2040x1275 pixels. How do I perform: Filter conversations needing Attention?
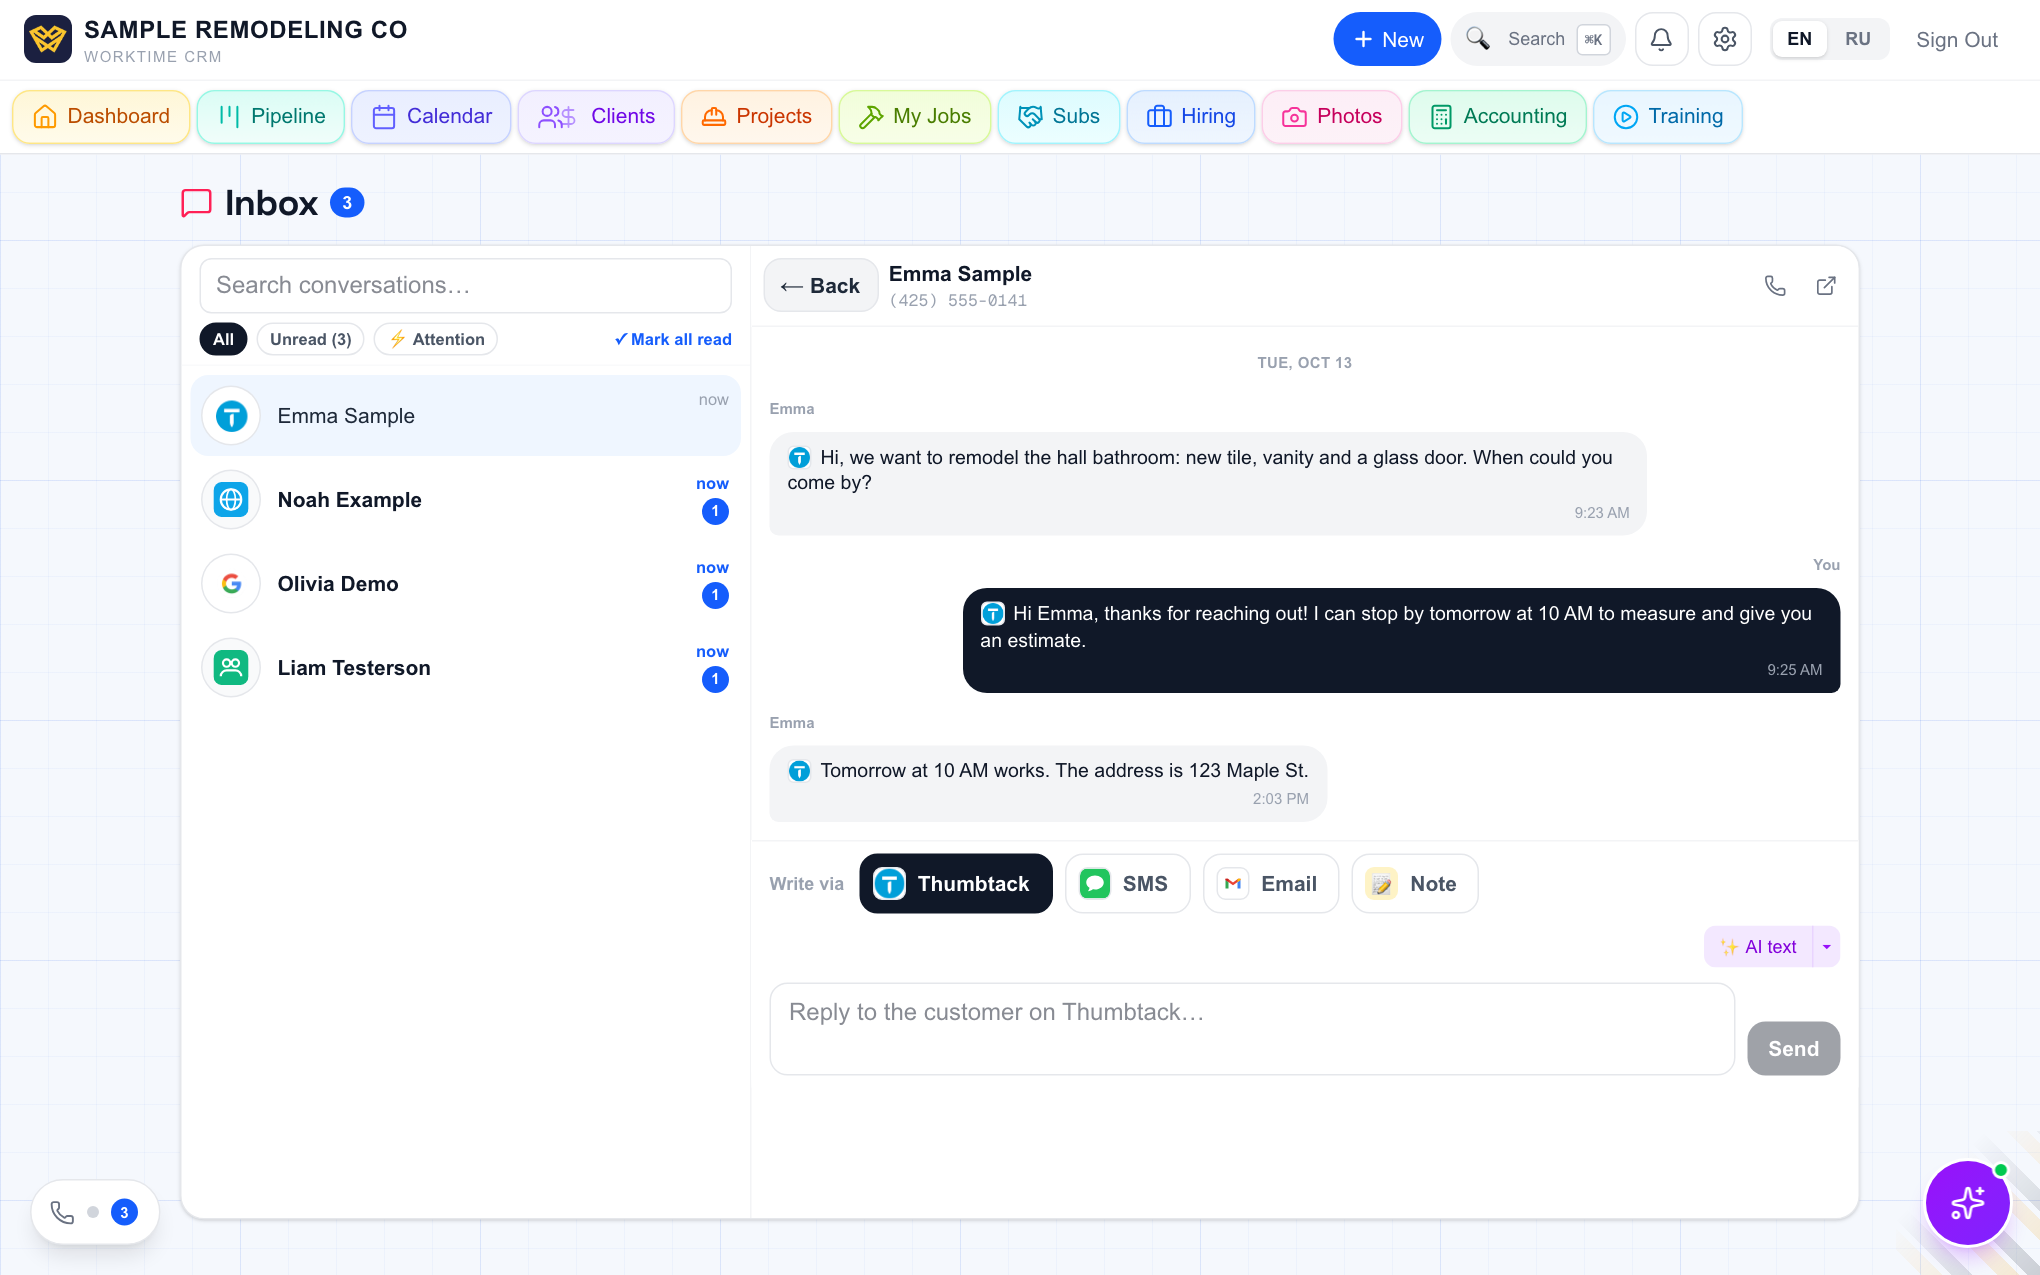coord(436,339)
